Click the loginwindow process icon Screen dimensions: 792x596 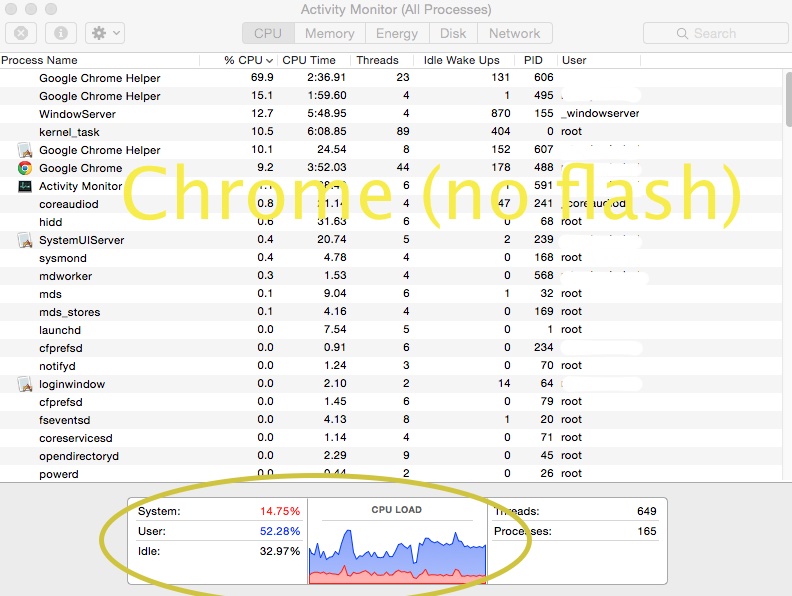tap(25, 384)
